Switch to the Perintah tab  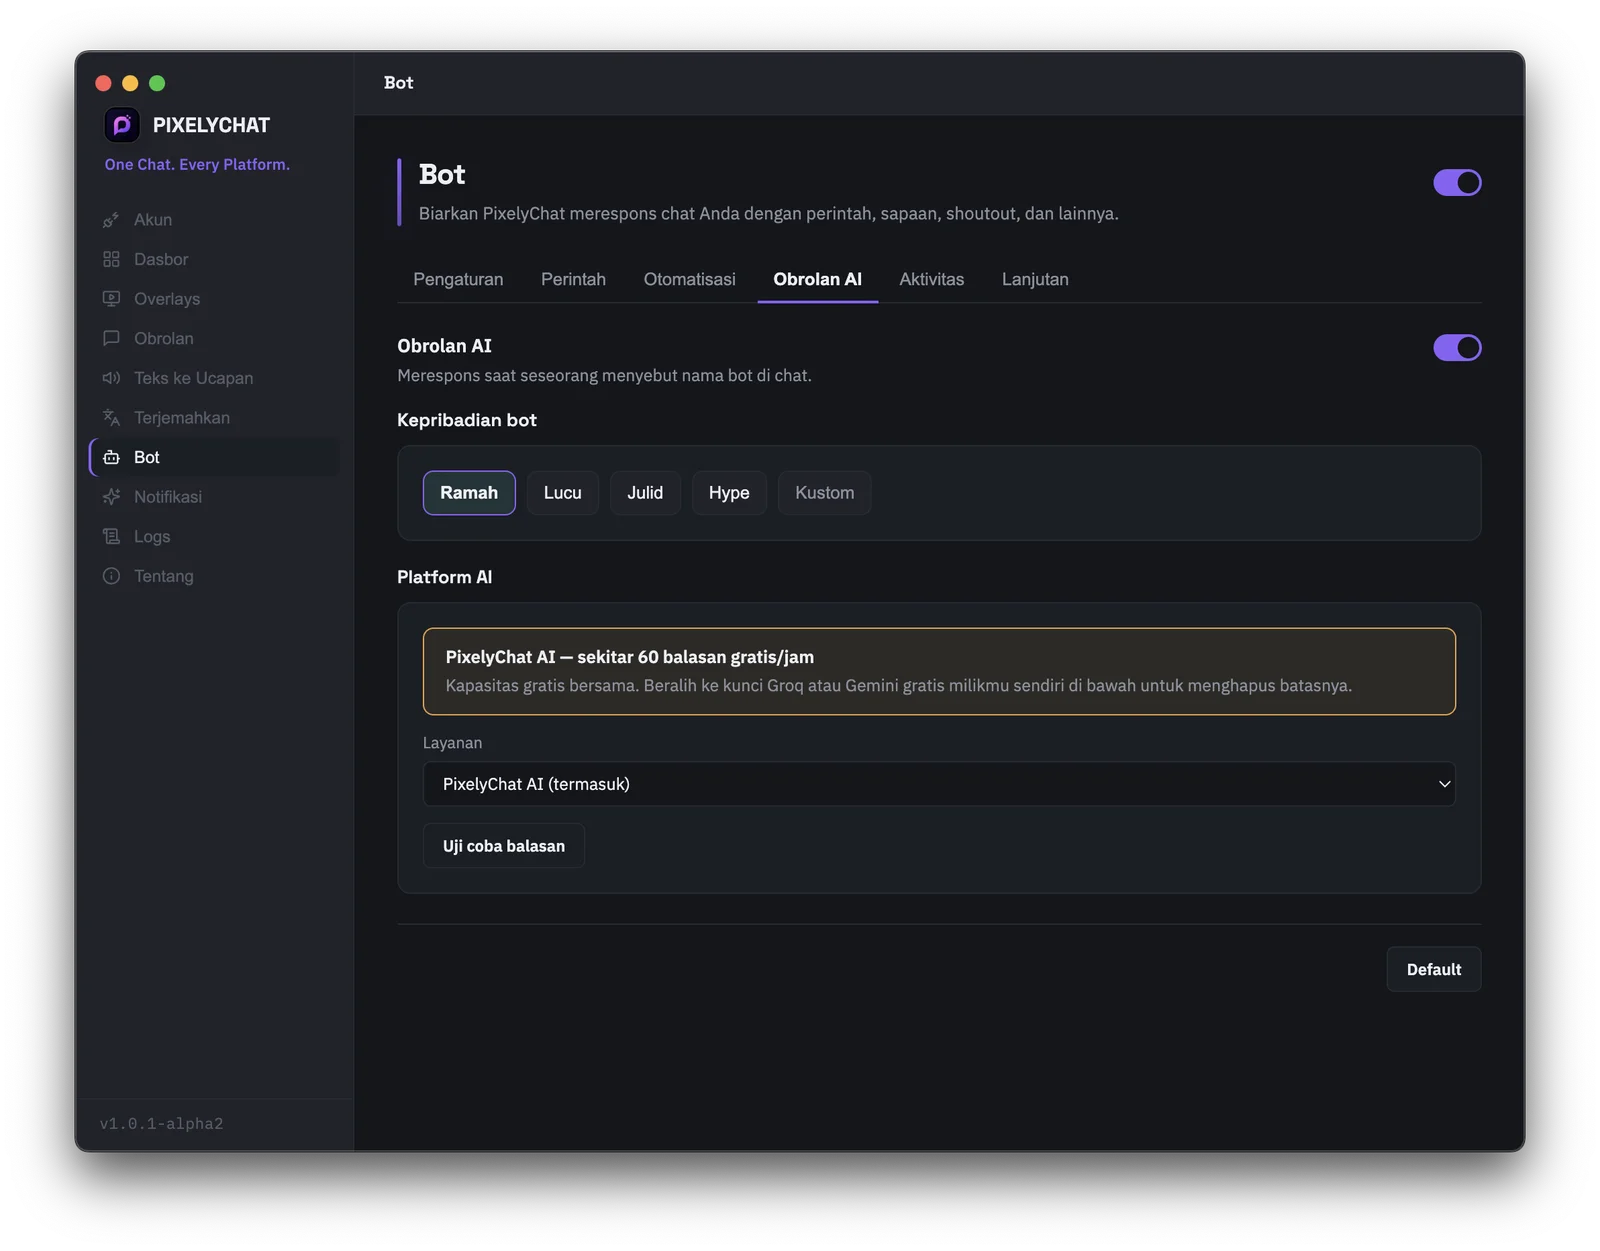[573, 279]
